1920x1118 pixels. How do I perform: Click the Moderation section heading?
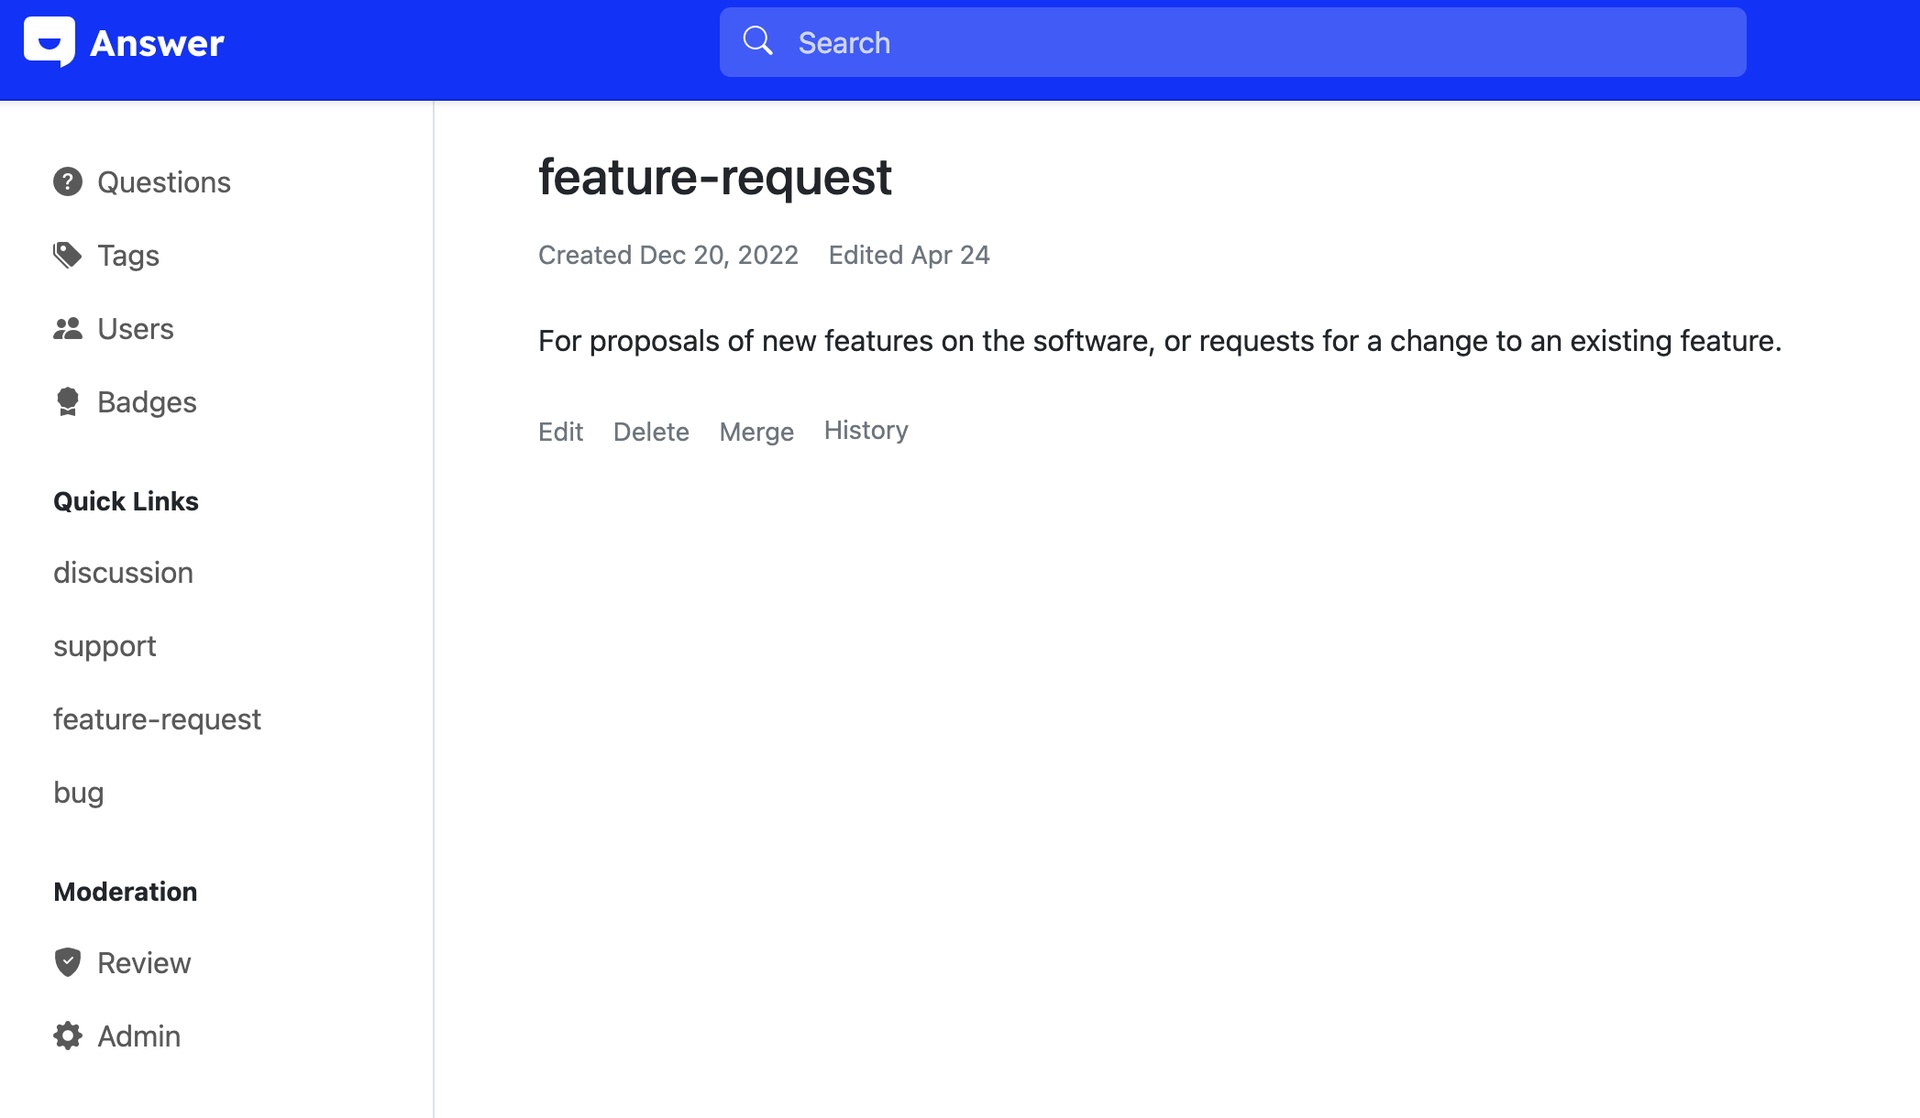coord(125,891)
